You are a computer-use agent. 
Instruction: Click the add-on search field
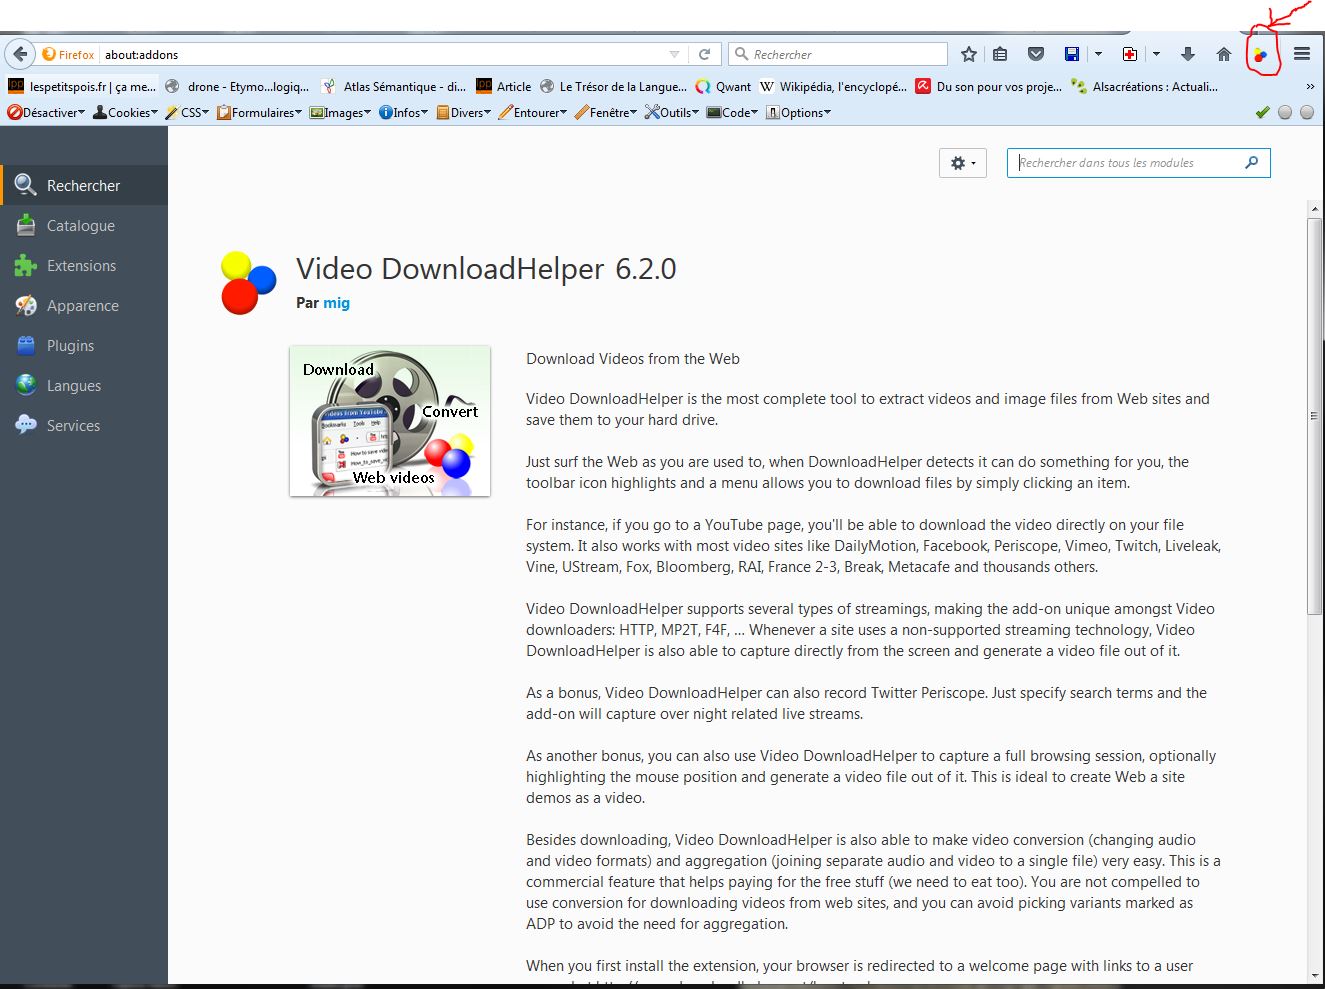point(1128,163)
